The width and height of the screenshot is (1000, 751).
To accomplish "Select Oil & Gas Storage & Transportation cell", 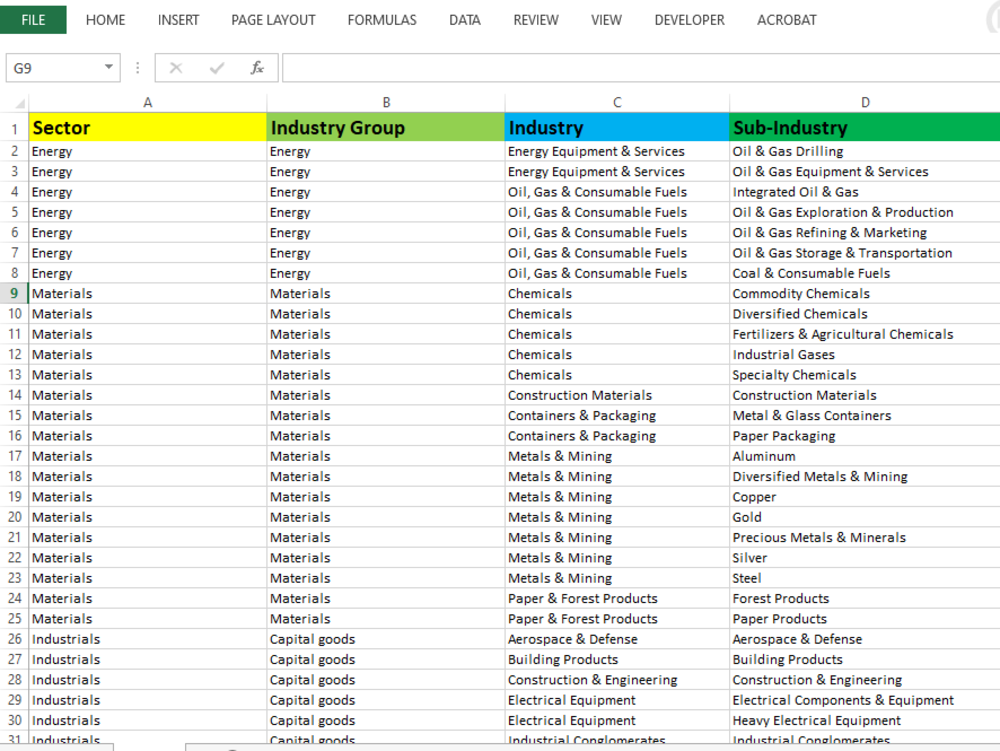I will click(865, 253).
